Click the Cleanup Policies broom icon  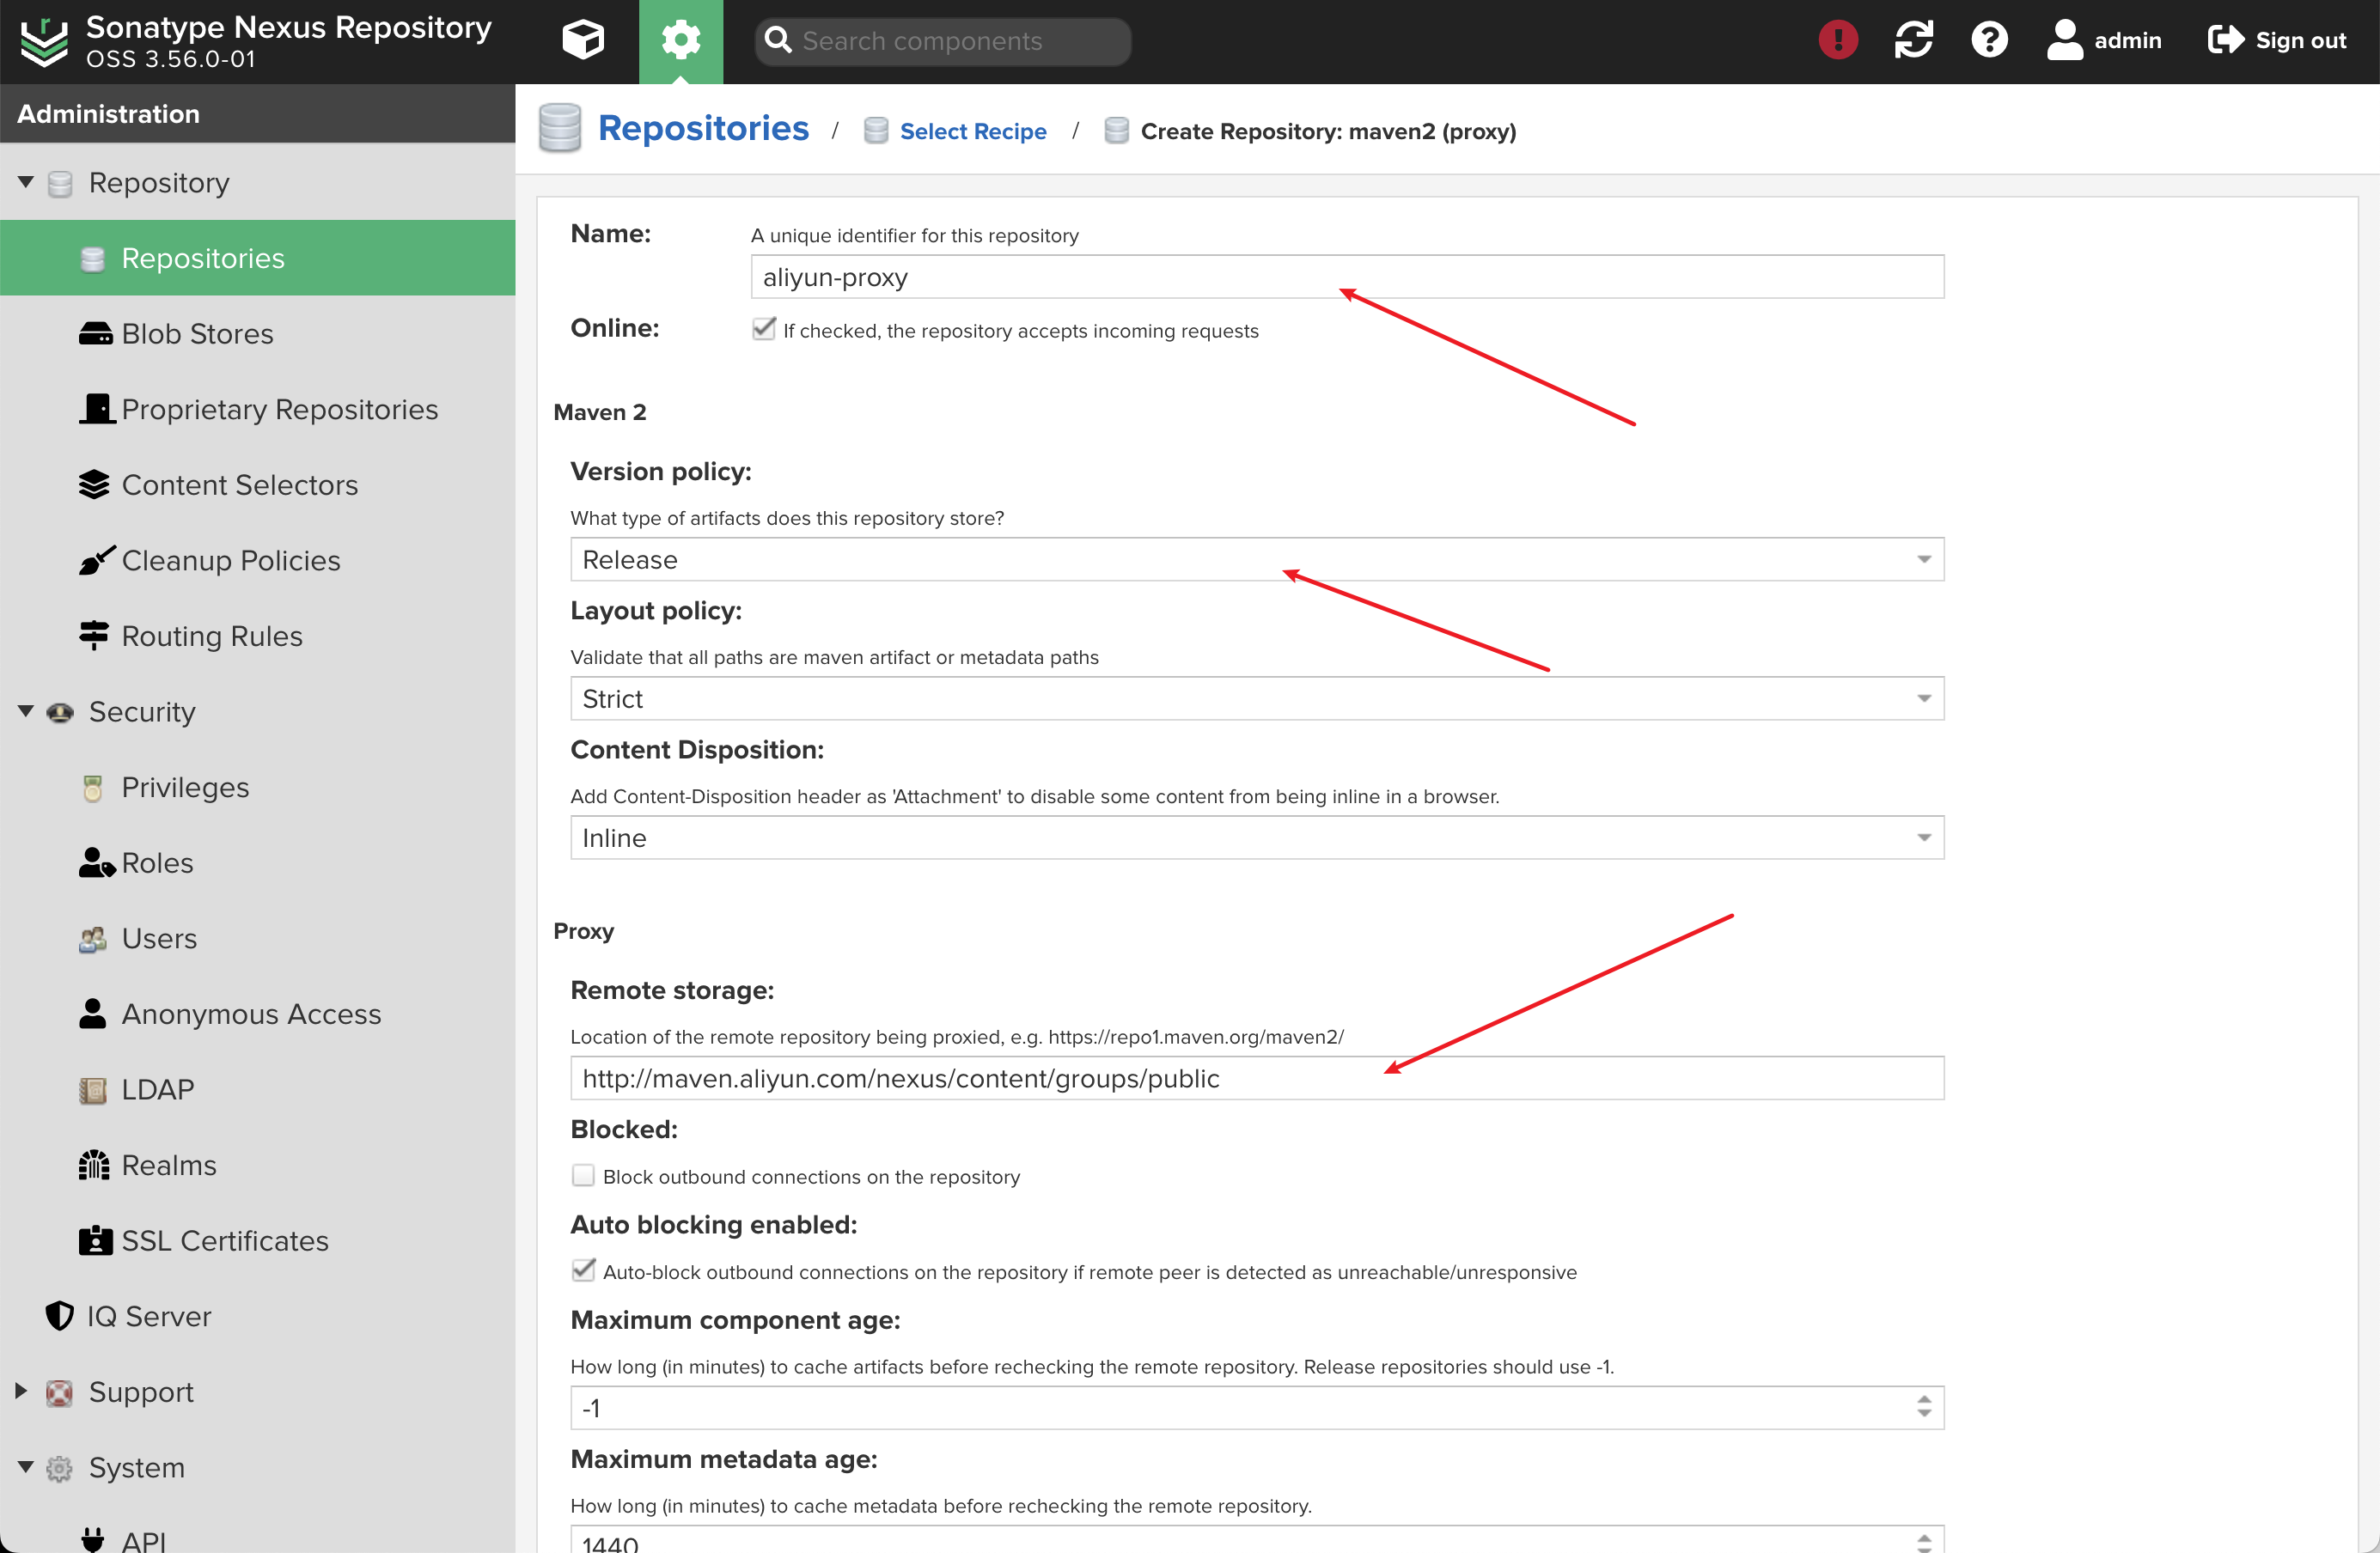tap(96, 560)
